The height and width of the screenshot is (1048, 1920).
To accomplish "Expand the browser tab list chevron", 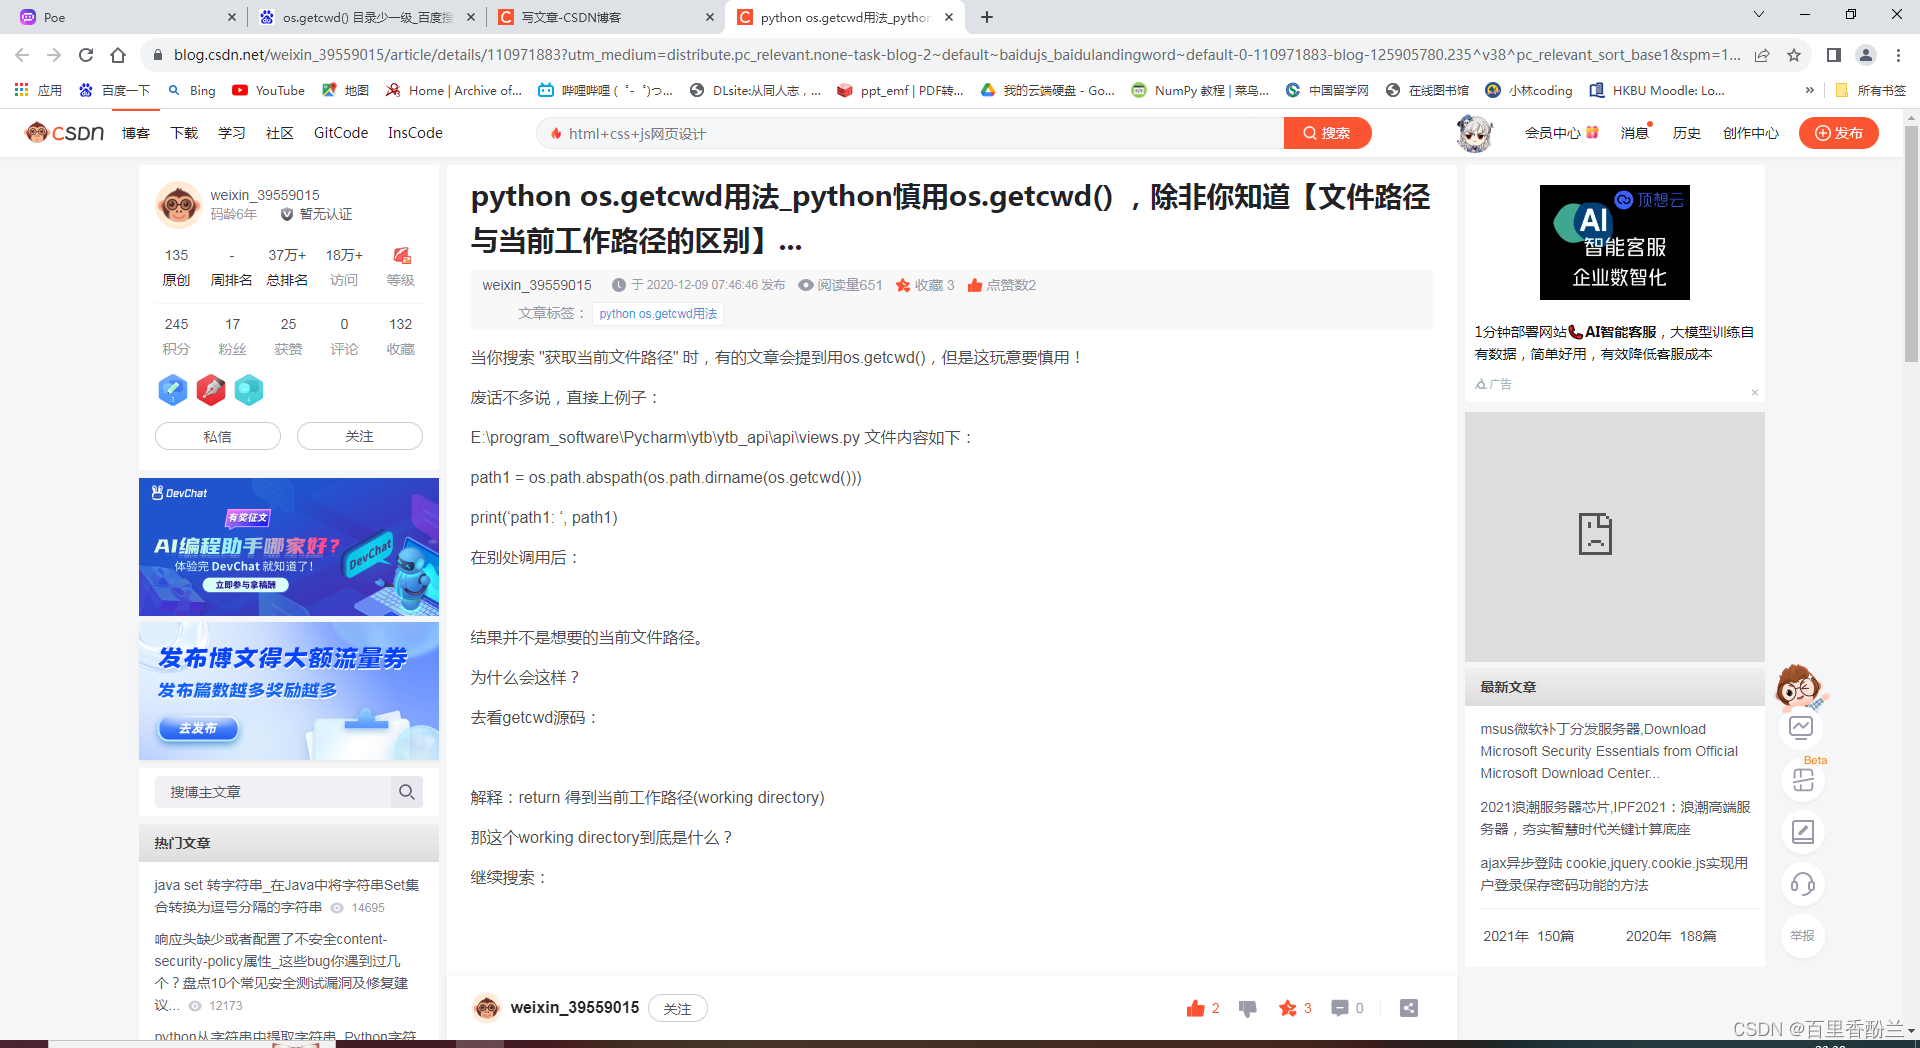I will click(1758, 14).
